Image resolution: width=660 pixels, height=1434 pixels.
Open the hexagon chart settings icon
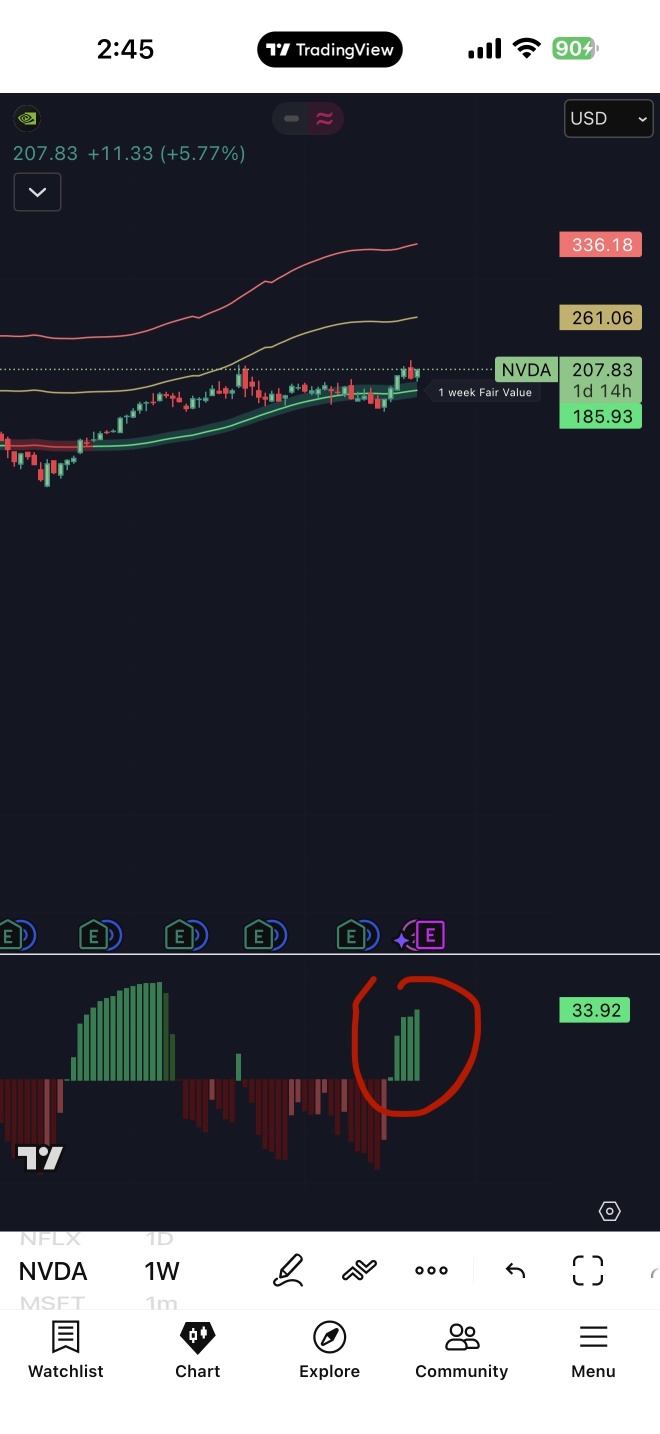click(x=609, y=1211)
